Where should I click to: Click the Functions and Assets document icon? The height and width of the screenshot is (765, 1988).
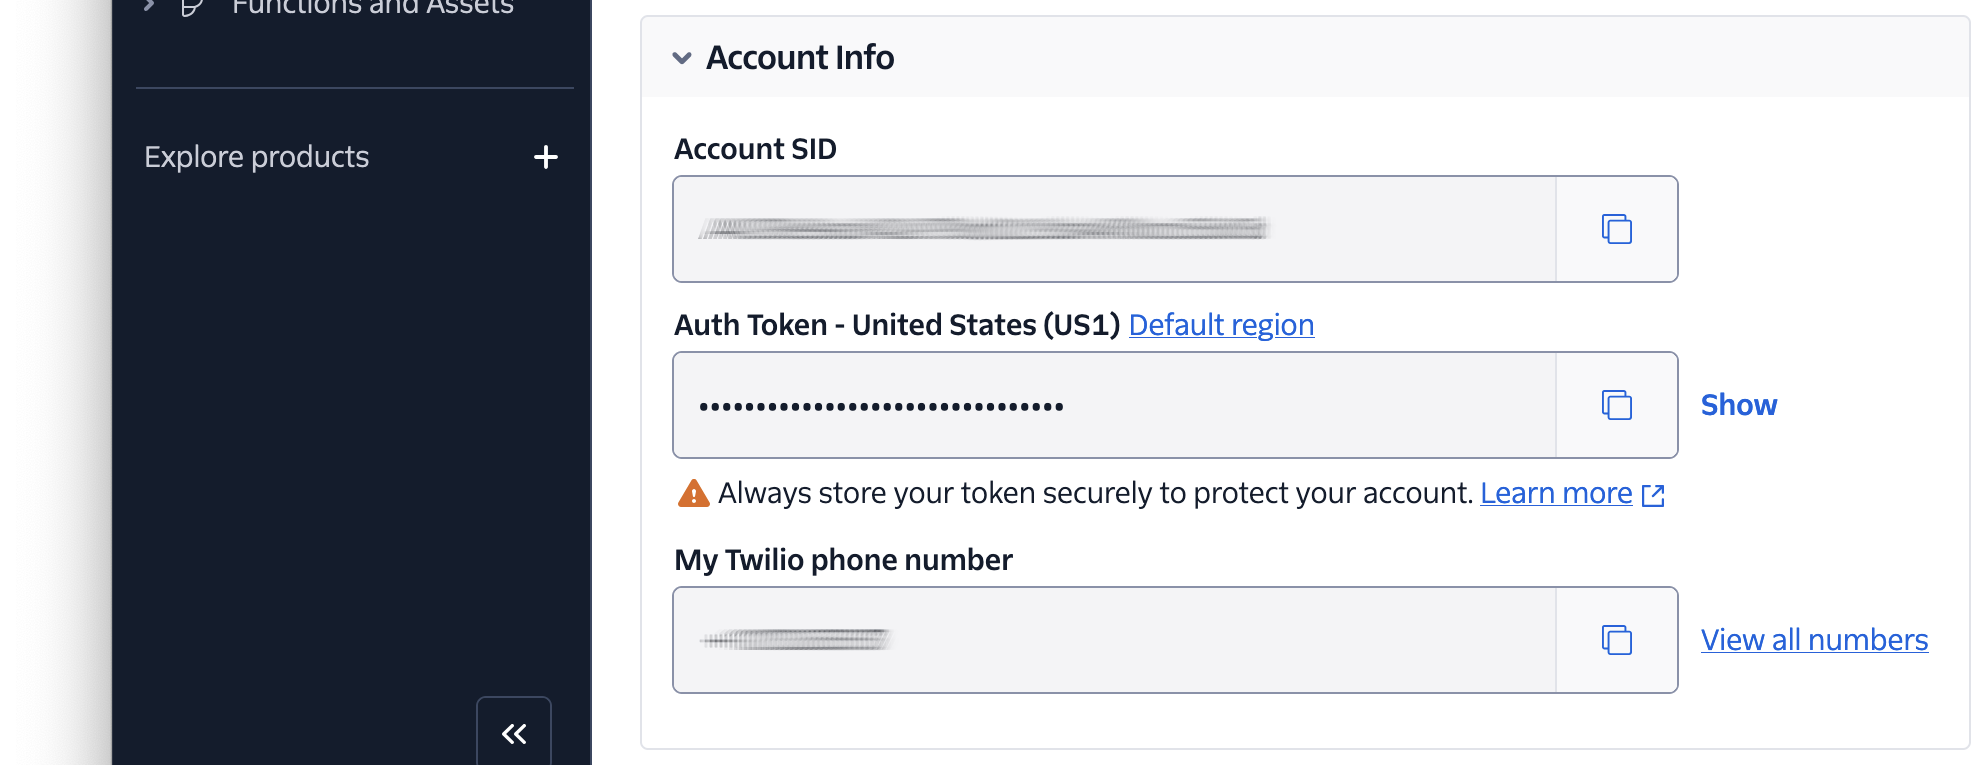191,8
